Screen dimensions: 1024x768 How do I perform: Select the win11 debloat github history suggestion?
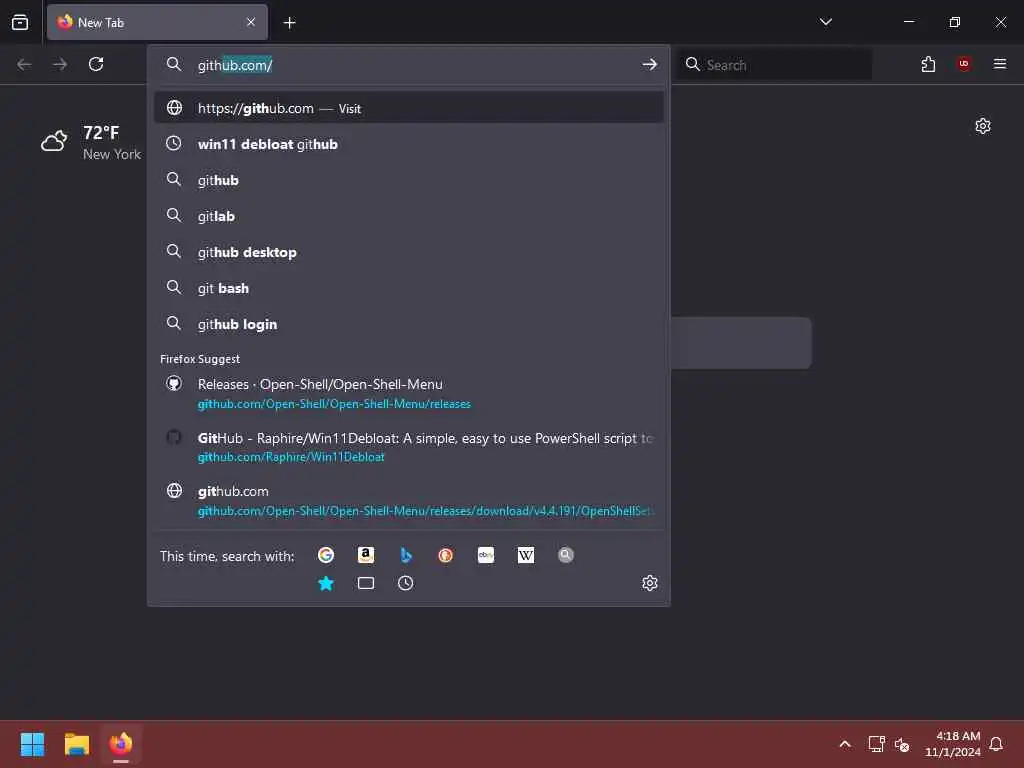coord(408,144)
